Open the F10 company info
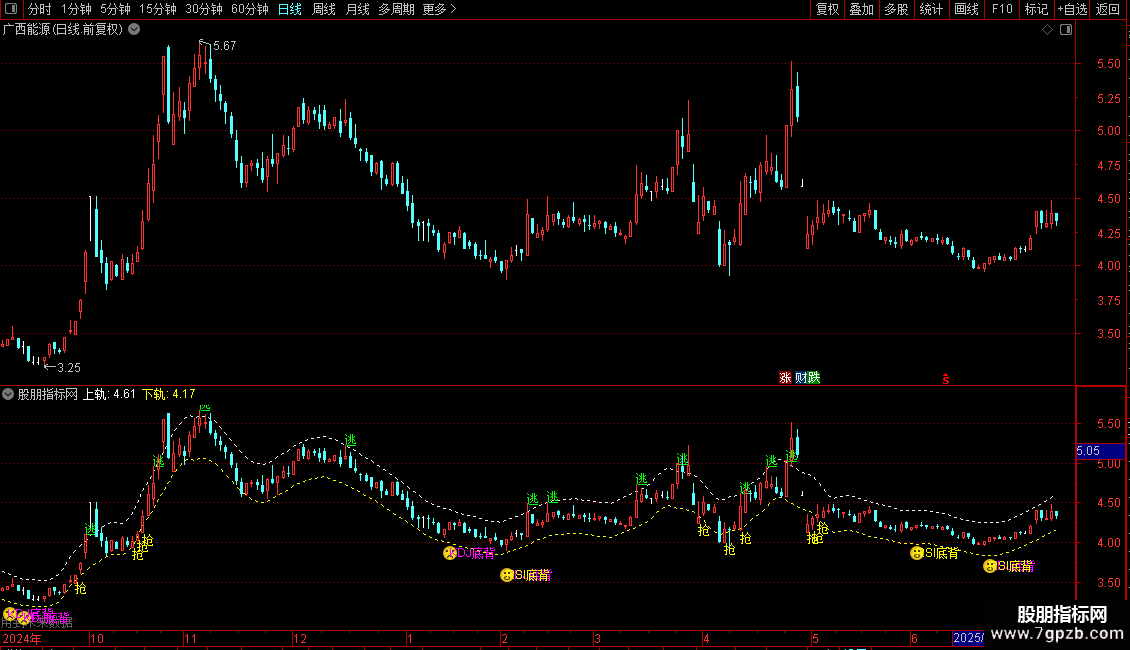This screenshot has width=1130, height=650. [x=1002, y=9]
